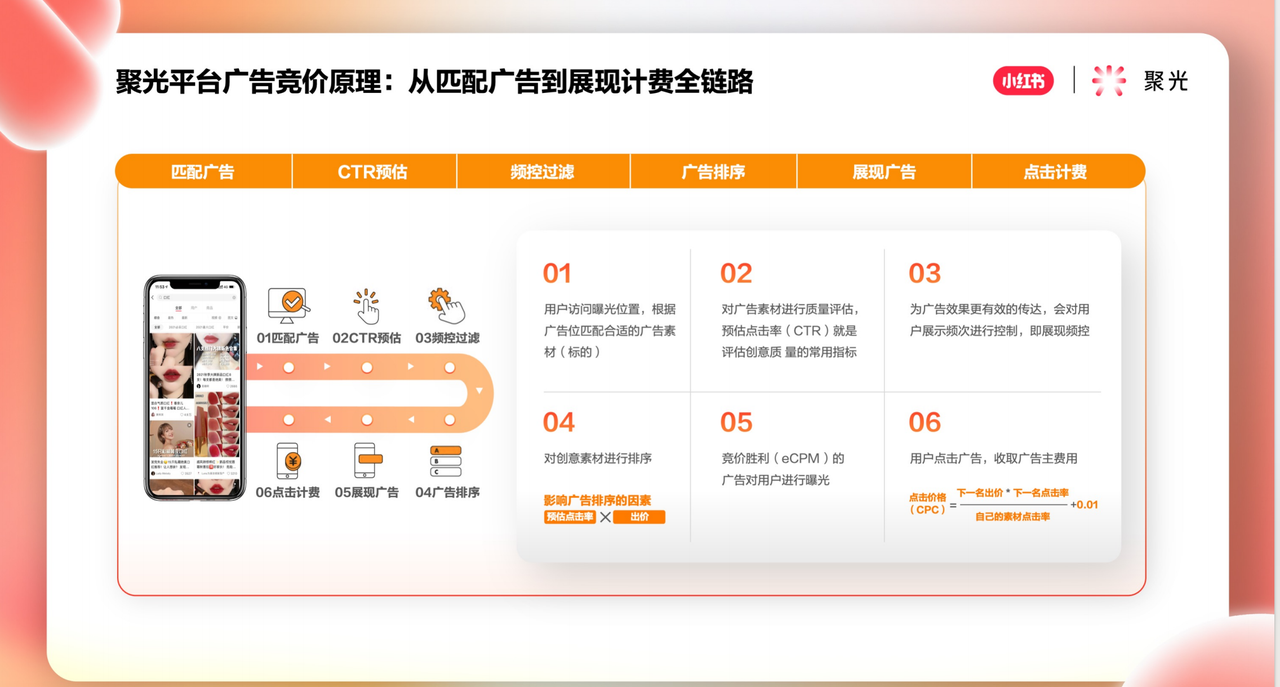Click the flow dot above 06点击计费

289,420
